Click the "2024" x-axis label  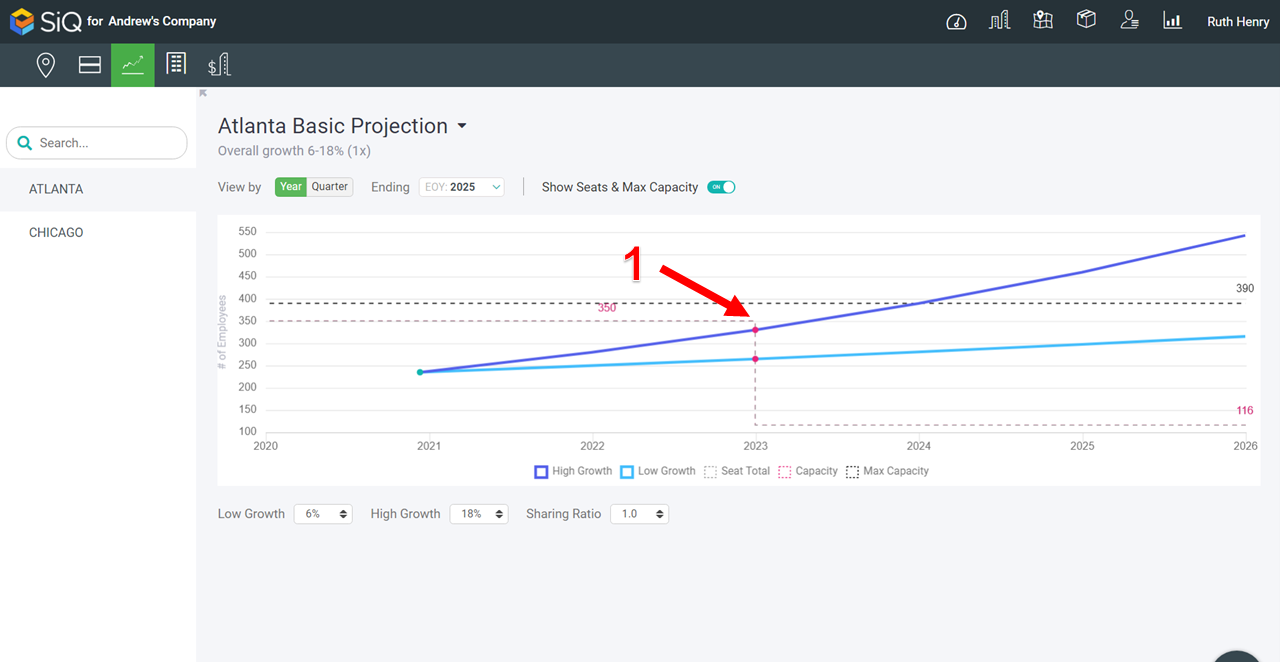point(918,446)
